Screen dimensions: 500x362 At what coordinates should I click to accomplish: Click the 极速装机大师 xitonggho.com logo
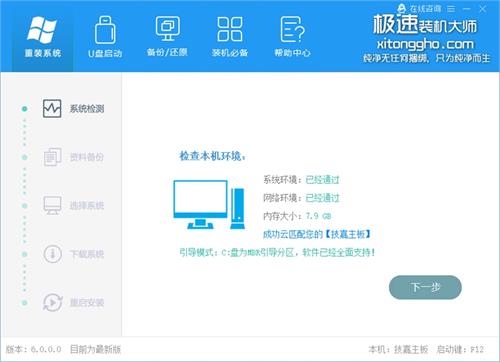pyautogui.click(x=426, y=38)
